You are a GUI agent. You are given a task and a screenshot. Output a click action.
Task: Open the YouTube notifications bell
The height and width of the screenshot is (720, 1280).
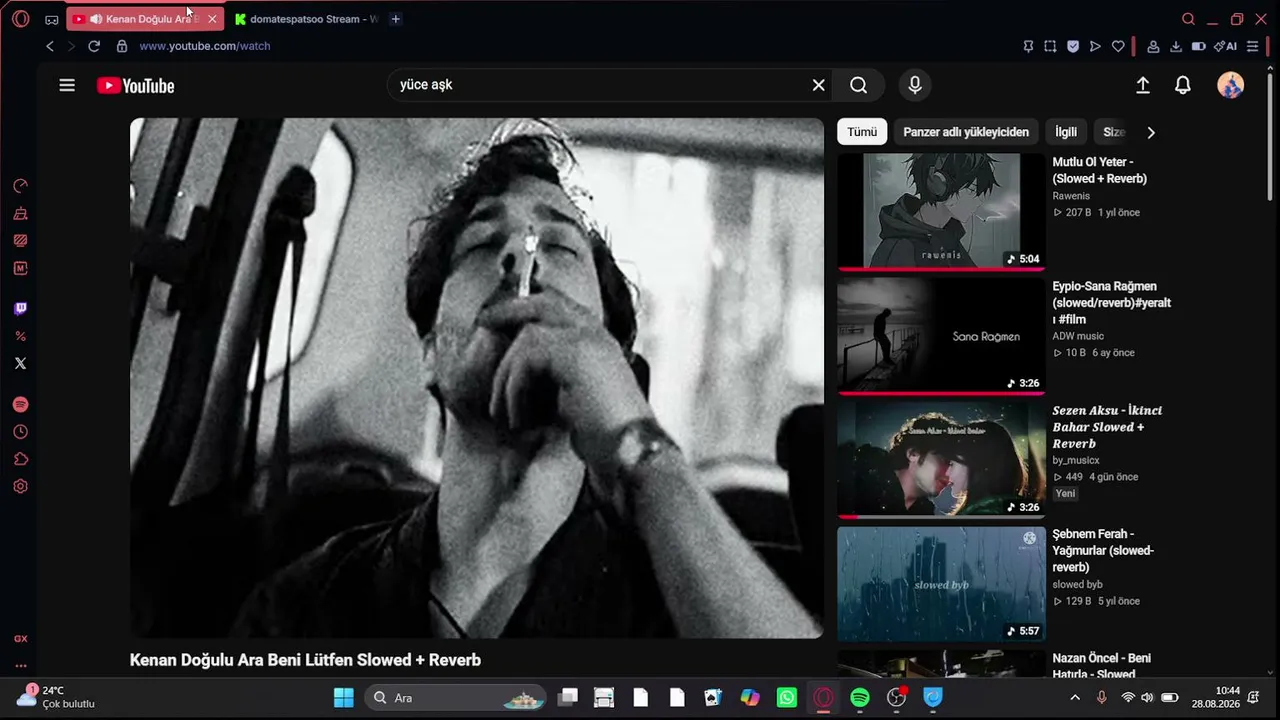[1183, 85]
